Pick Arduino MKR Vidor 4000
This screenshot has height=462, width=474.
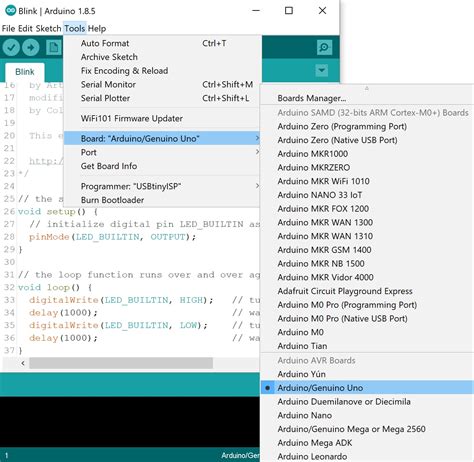tap(367, 277)
